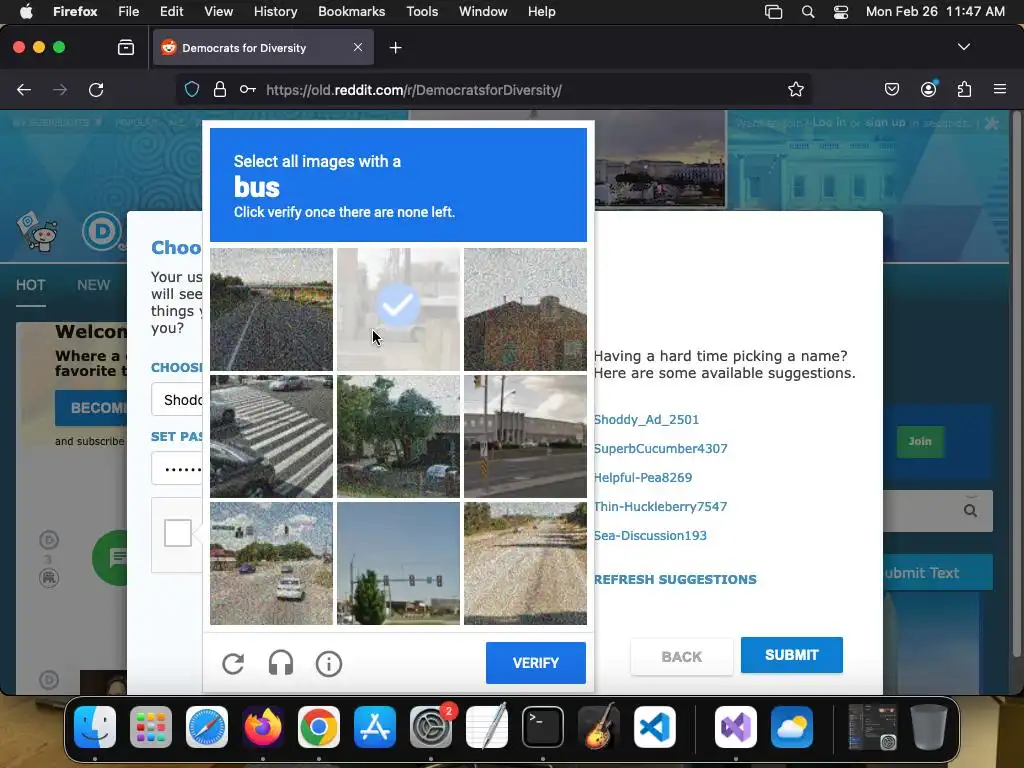
Task: Open saved logins key icon in the address bar
Action: (248, 89)
